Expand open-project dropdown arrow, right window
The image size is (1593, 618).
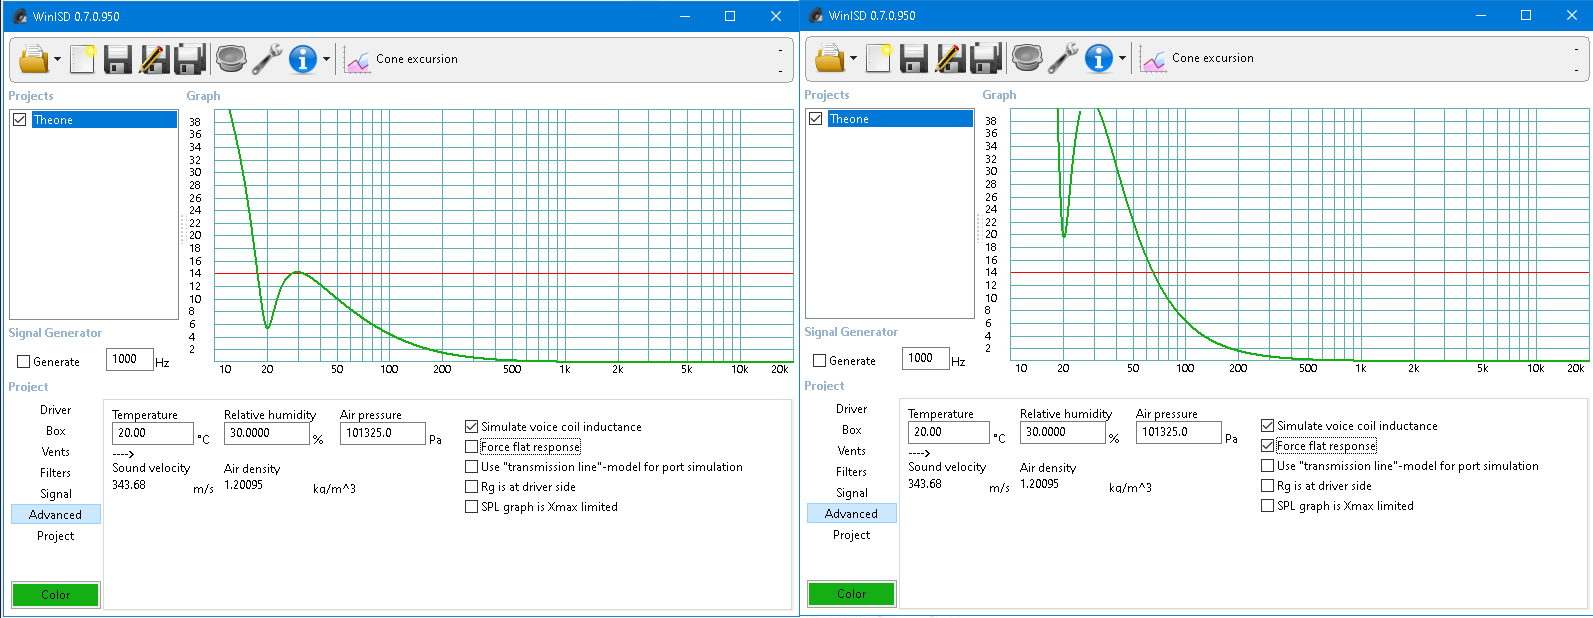click(853, 59)
